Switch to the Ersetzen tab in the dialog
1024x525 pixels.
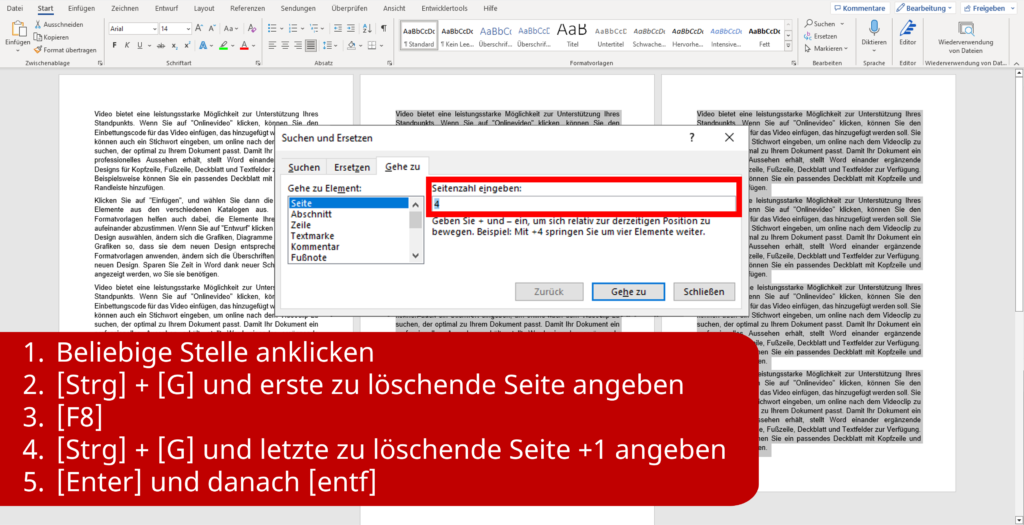coord(352,167)
